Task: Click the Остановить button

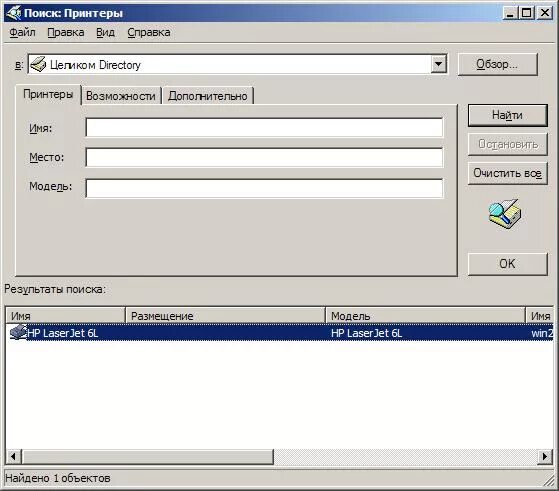Action: pyautogui.click(x=507, y=144)
